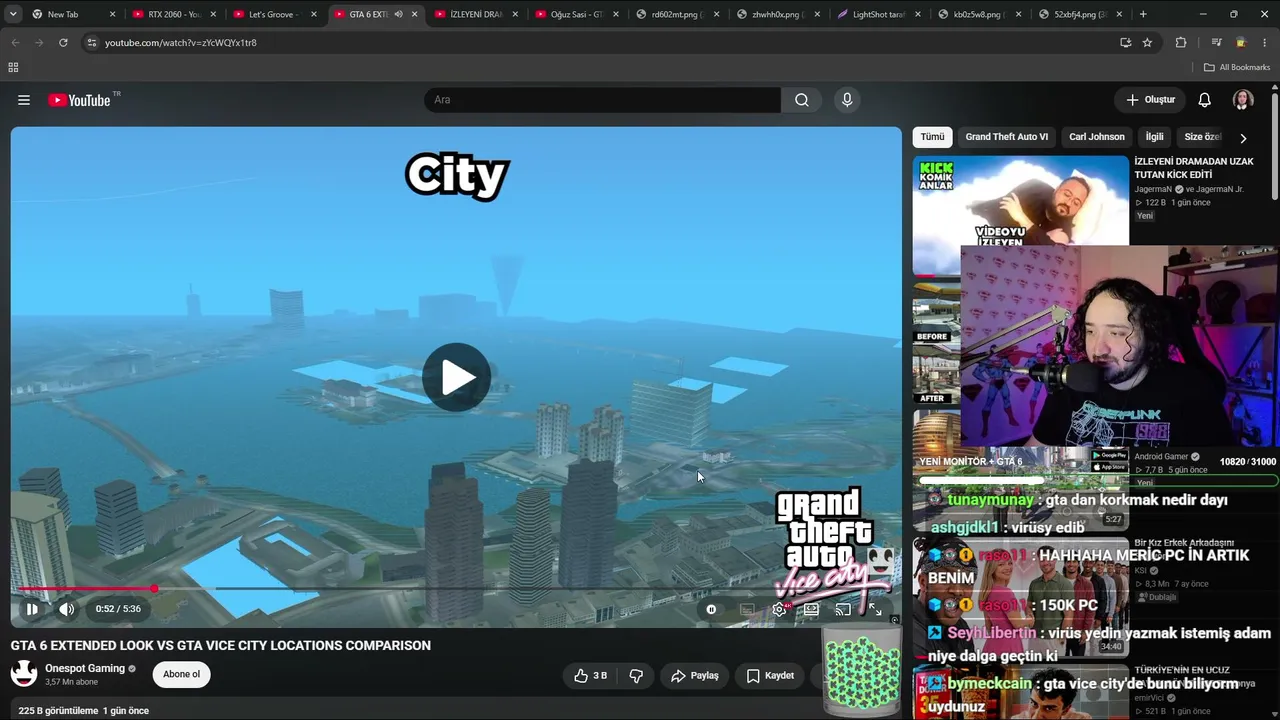Open the YouTube guide hamburger menu
Viewport: 1280px width, 720px height.
point(24,100)
